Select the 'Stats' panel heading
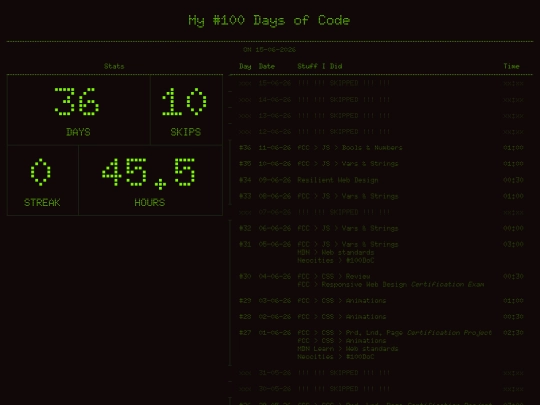The image size is (540, 405). coord(114,66)
